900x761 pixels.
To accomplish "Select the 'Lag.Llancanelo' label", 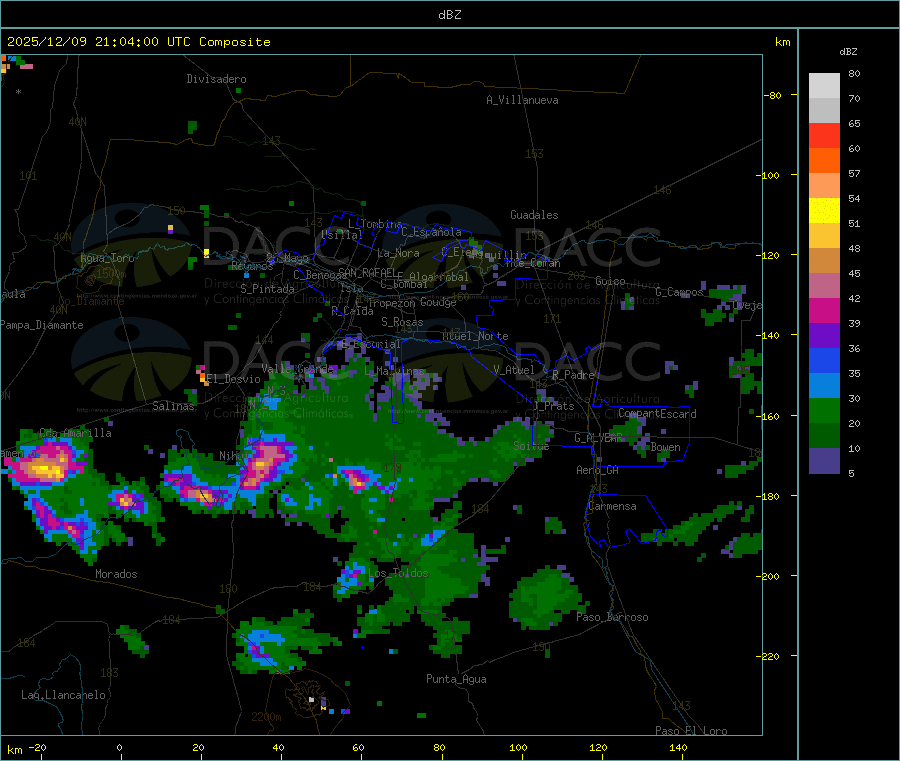I will [x=63, y=695].
